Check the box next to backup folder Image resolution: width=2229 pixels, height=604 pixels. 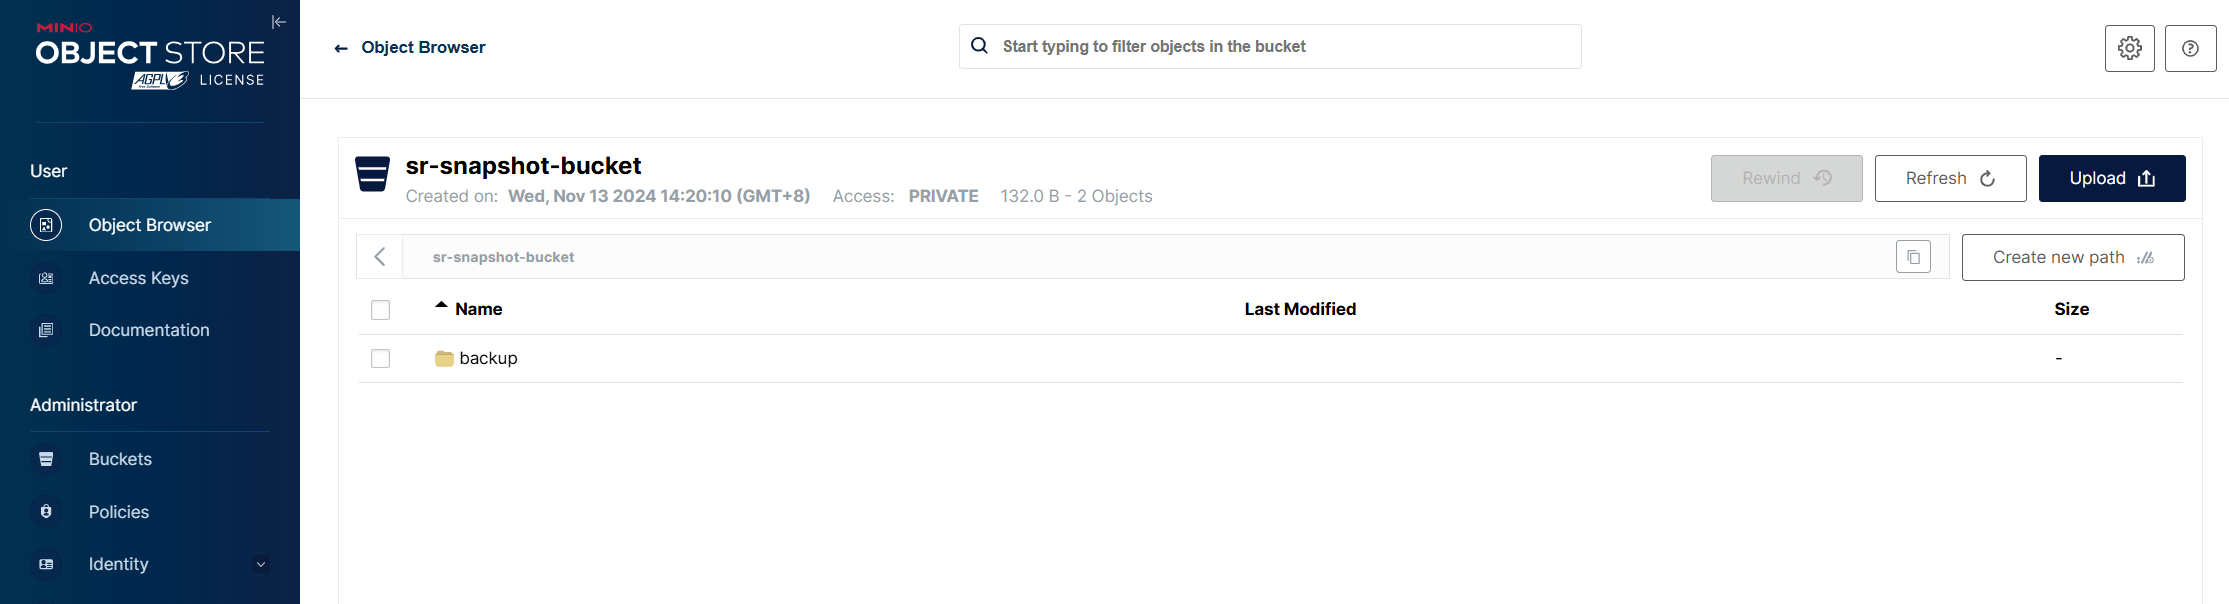[x=380, y=358]
